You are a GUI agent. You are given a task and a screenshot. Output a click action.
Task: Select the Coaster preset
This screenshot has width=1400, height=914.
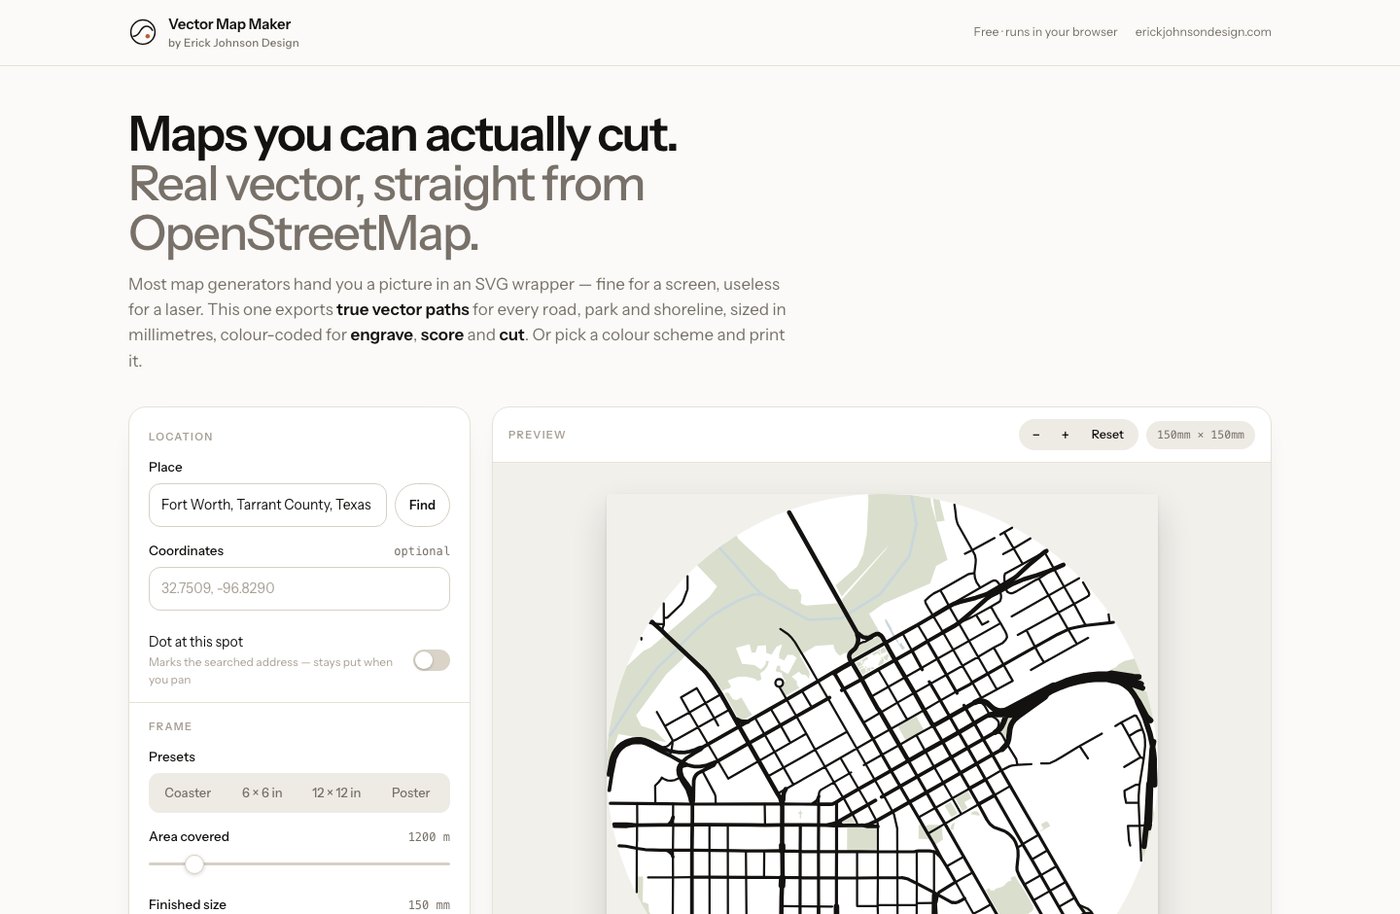click(x=188, y=793)
